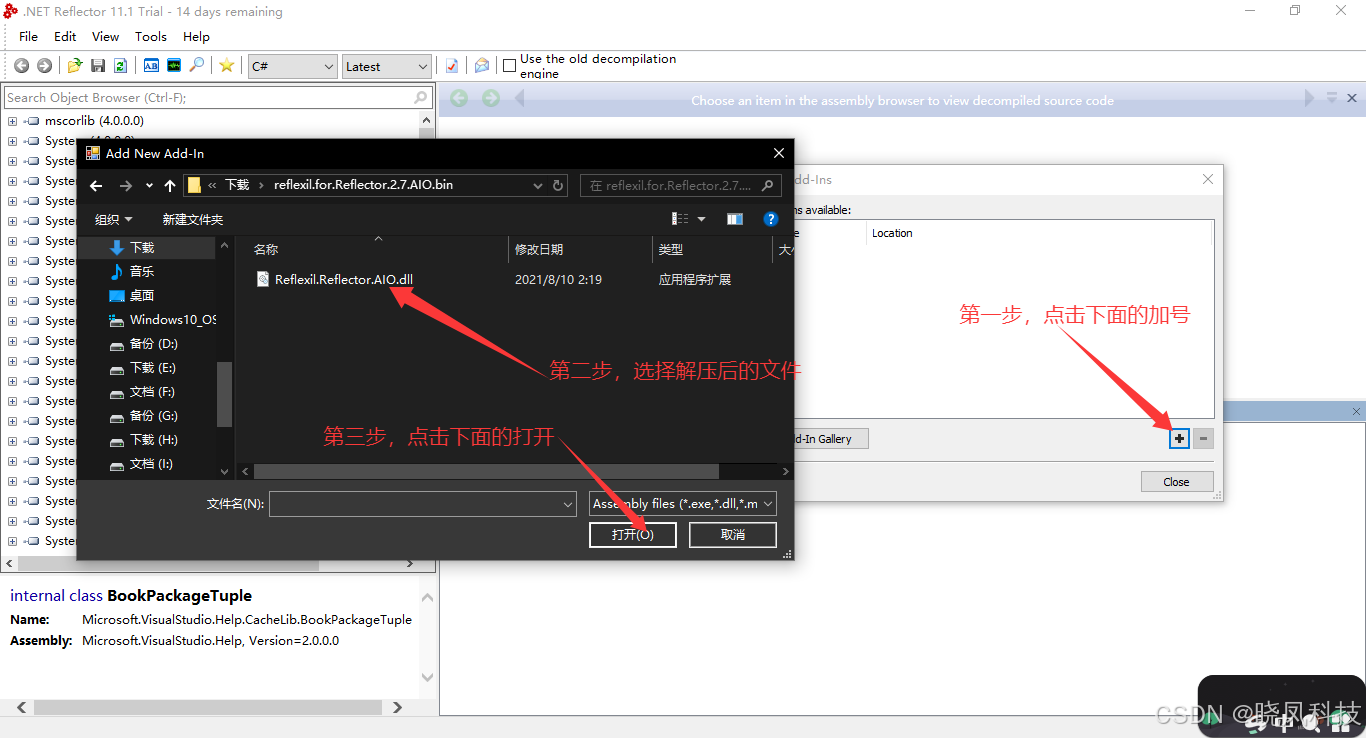Select 下载 (E:) drive in navigation pane
1366x738 pixels.
152,367
